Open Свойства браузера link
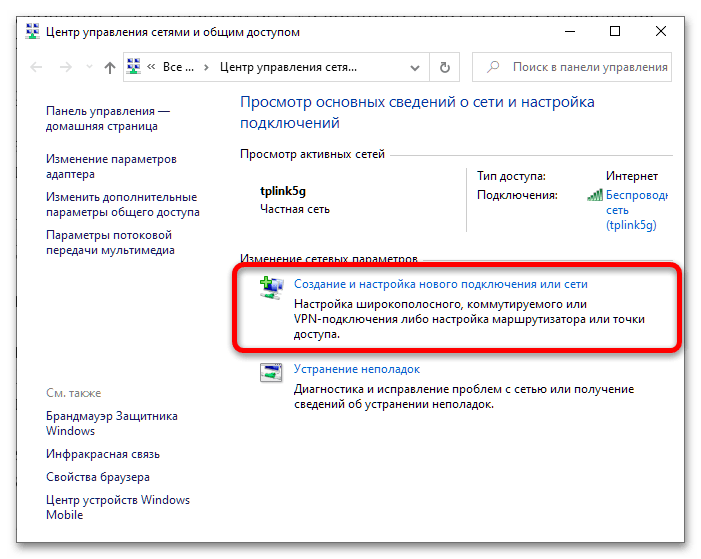The height and width of the screenshot is (559, 701). [x=97, y=477]
